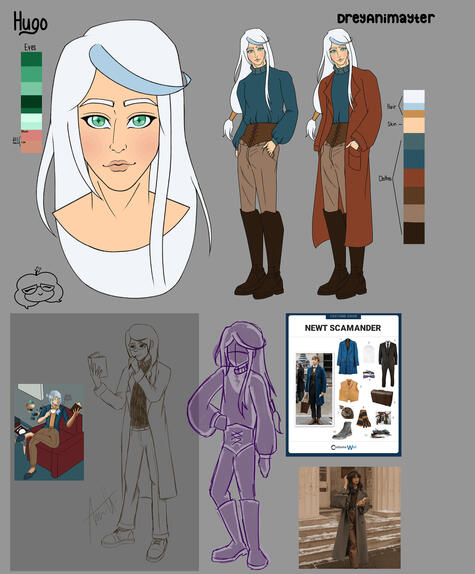Select the peach skin tone swatch
475x574 pixels.
tap(414, 125)
